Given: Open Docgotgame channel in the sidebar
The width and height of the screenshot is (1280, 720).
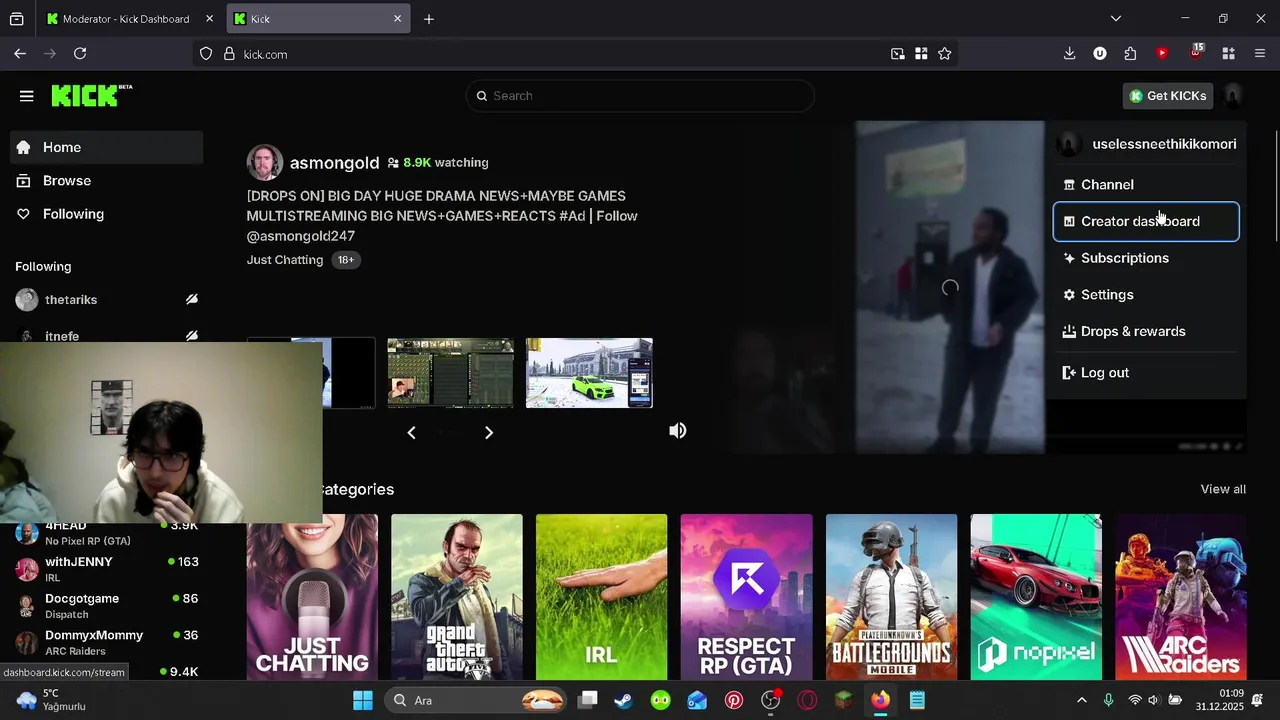Looking at the screenshot, I should tap(107, 606).
